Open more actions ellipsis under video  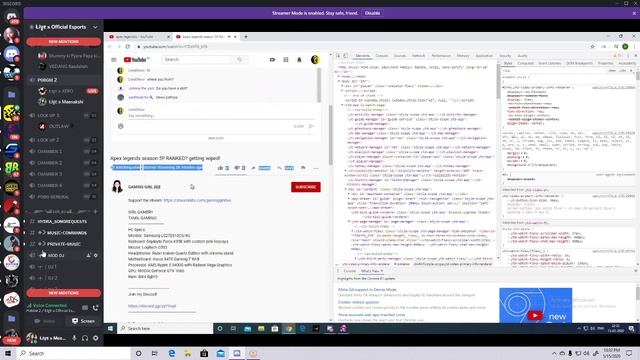point(316,168)
